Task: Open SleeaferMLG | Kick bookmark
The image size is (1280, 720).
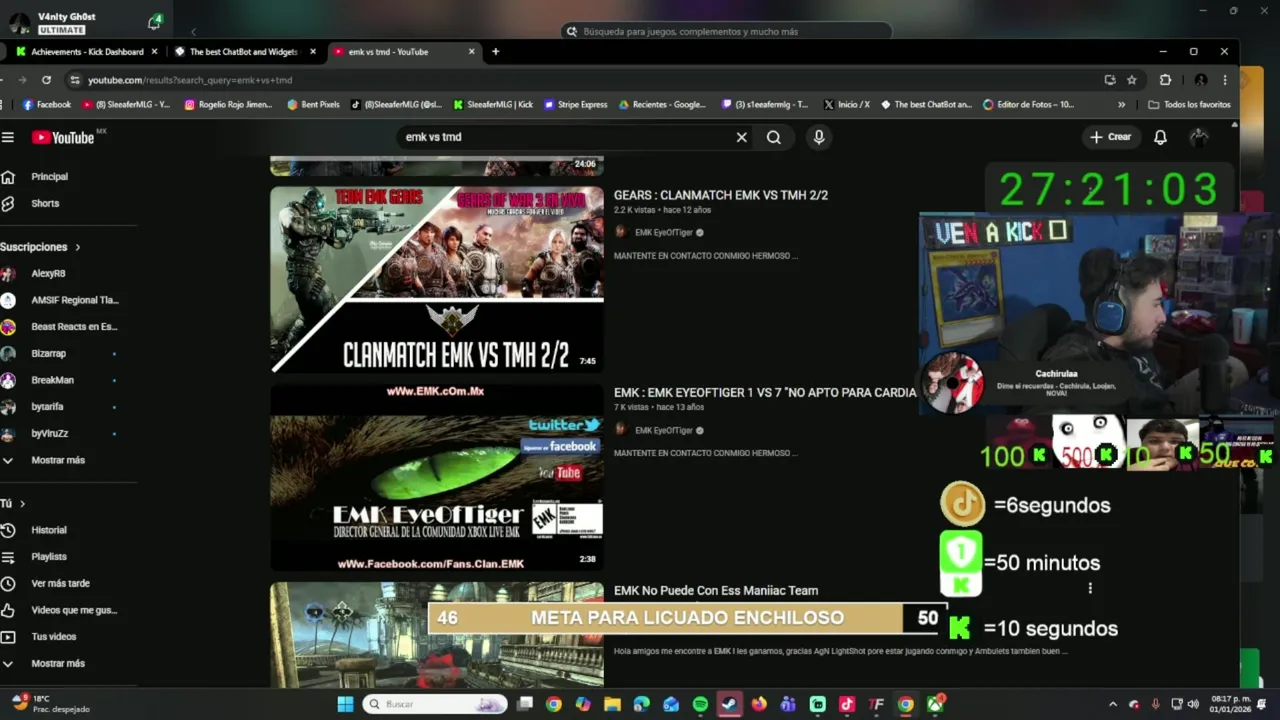Action: (x=493, y=104)
